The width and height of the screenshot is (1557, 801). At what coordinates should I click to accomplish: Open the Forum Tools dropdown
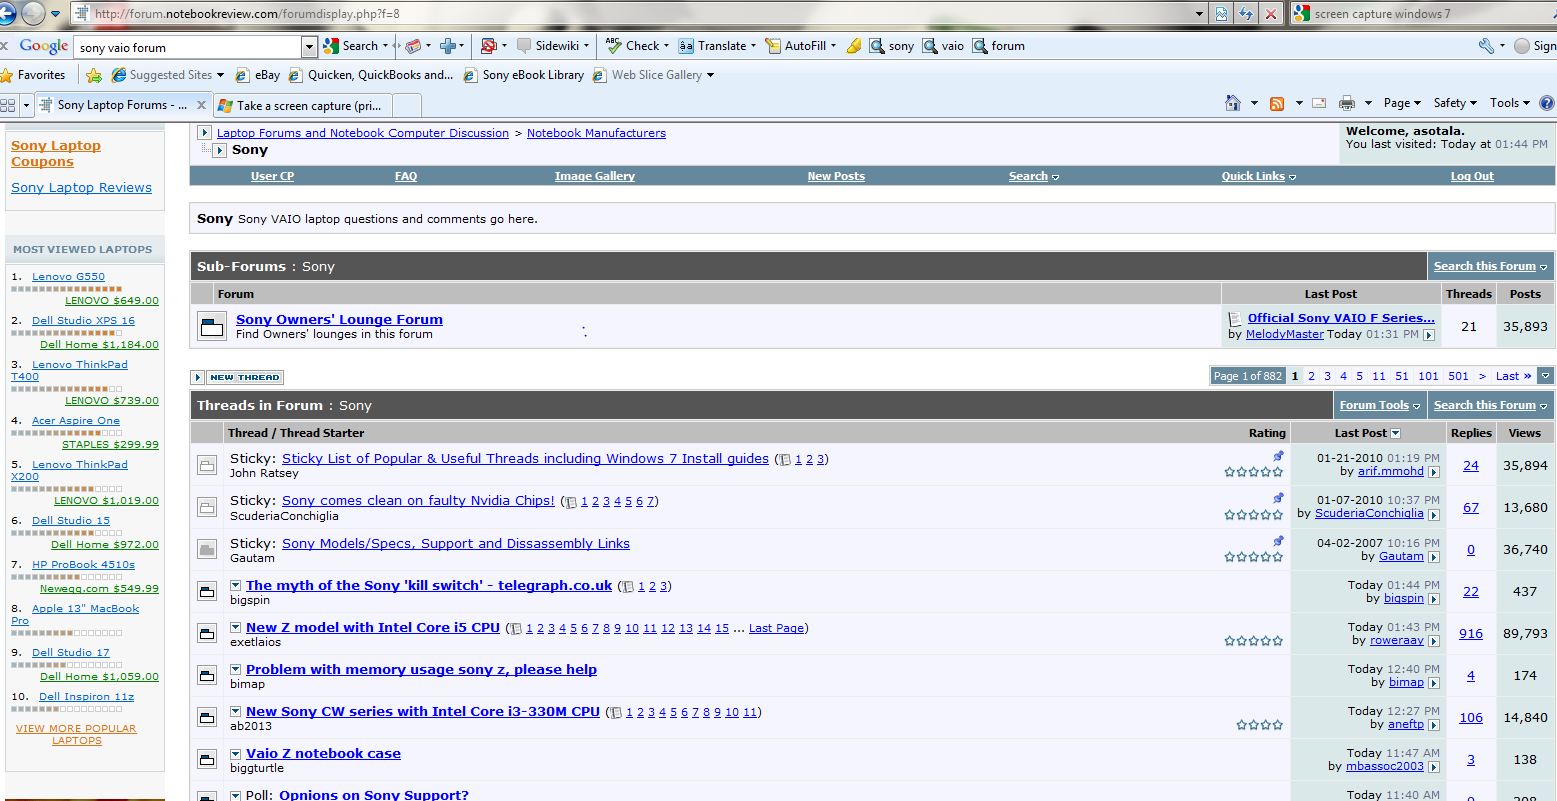pyautogui.click(x=1380, y=406)
